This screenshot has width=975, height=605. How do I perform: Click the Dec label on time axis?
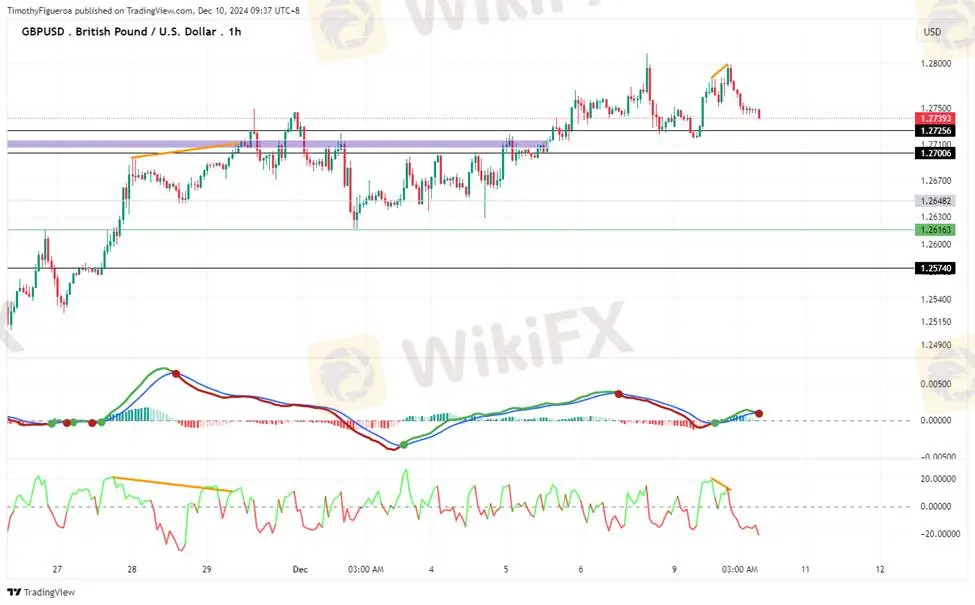pos(300,569)
